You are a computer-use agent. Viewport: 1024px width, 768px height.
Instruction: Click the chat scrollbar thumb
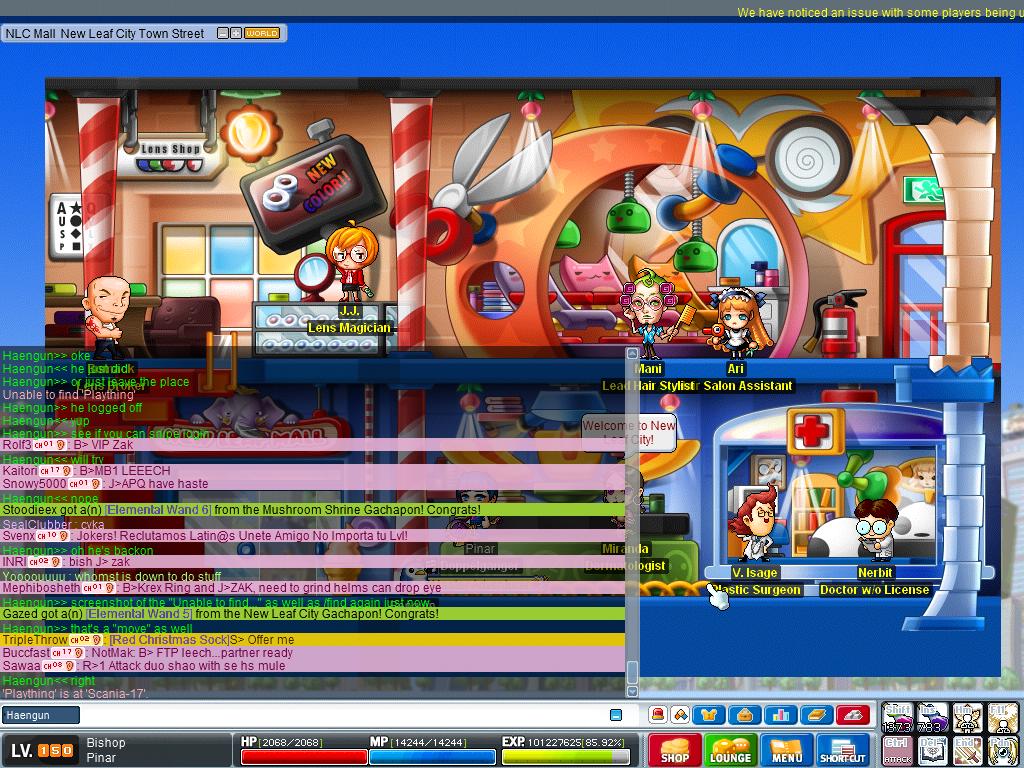(x=632, y=671)
